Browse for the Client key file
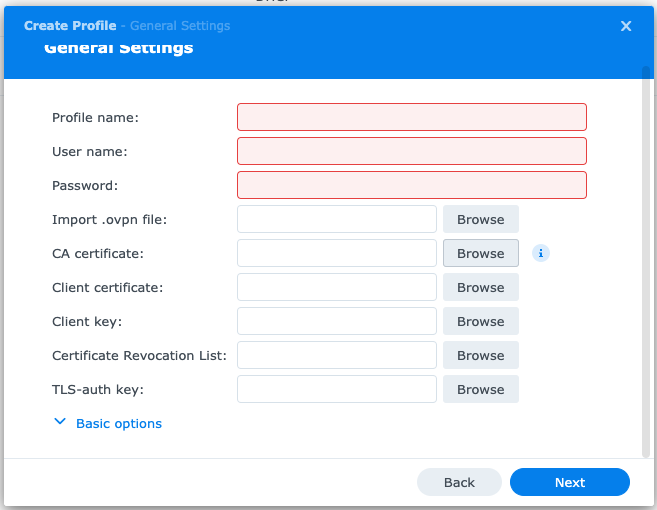 coord(480,321)
